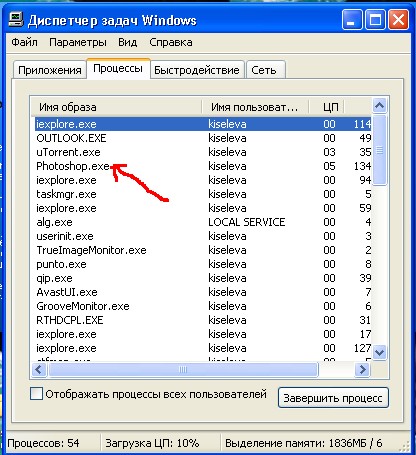Select the AvastUI.exe process
Image resolution: width=416 pixels, height=455 pixels.
click(203, 292)
